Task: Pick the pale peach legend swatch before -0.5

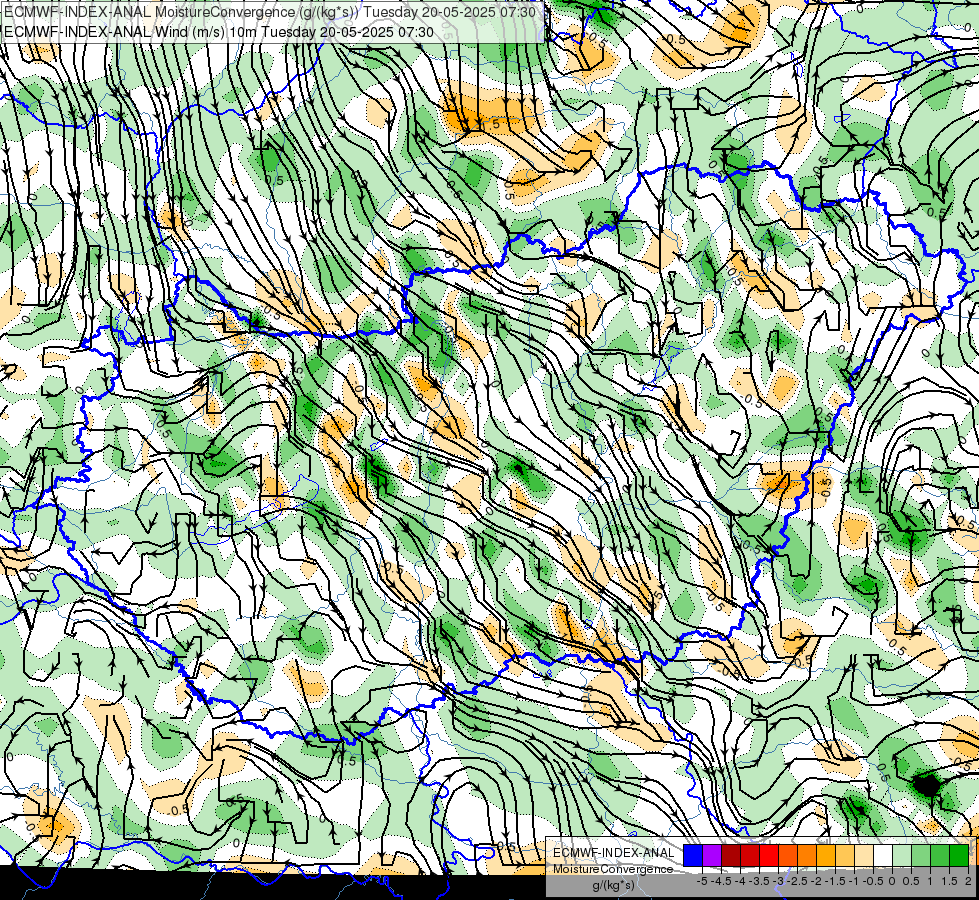Action: pyautogui.click(x=864, y=855)
